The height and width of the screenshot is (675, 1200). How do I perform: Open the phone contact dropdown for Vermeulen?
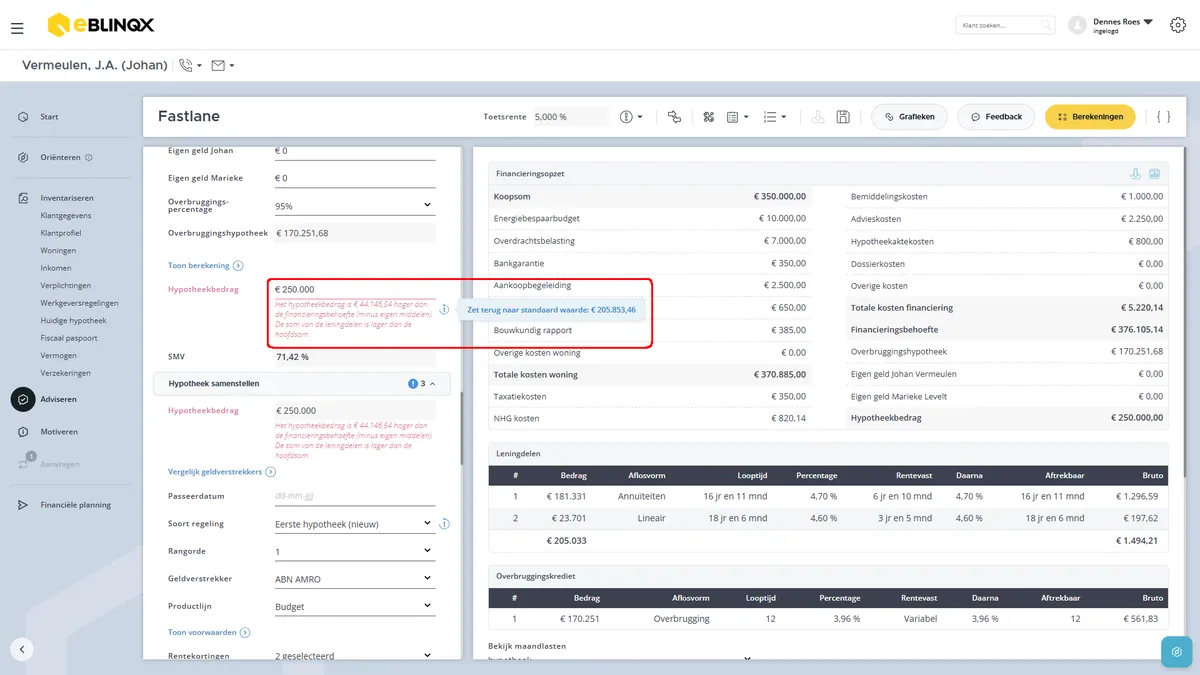189,66
